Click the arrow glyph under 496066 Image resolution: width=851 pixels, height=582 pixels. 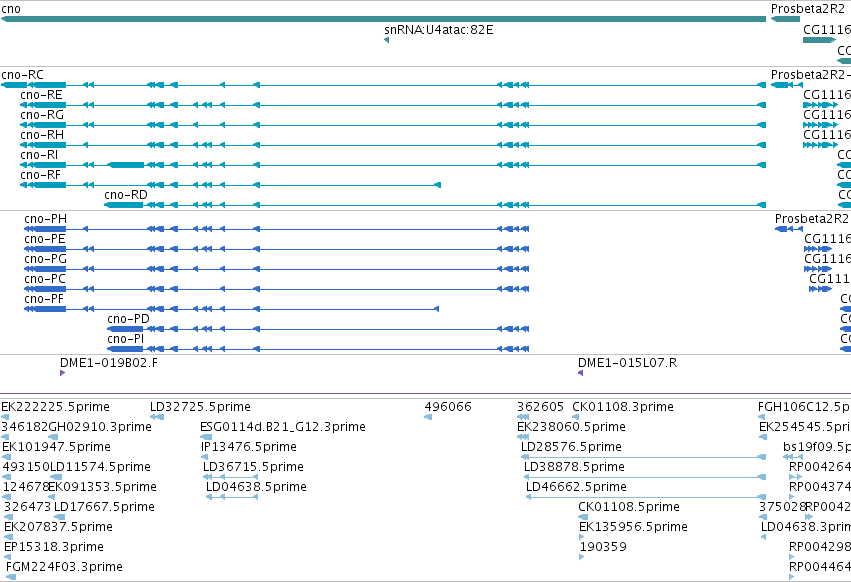(x=428, y=417)
